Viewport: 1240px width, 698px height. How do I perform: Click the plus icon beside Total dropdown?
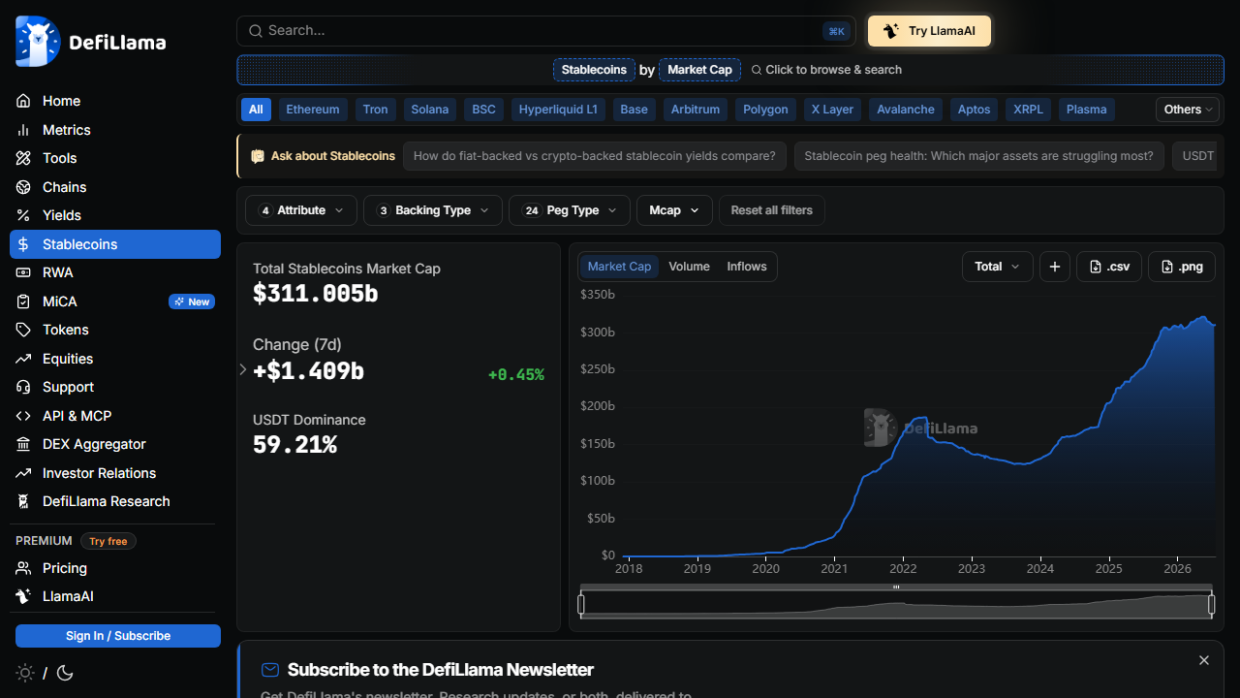point(1055,266)
